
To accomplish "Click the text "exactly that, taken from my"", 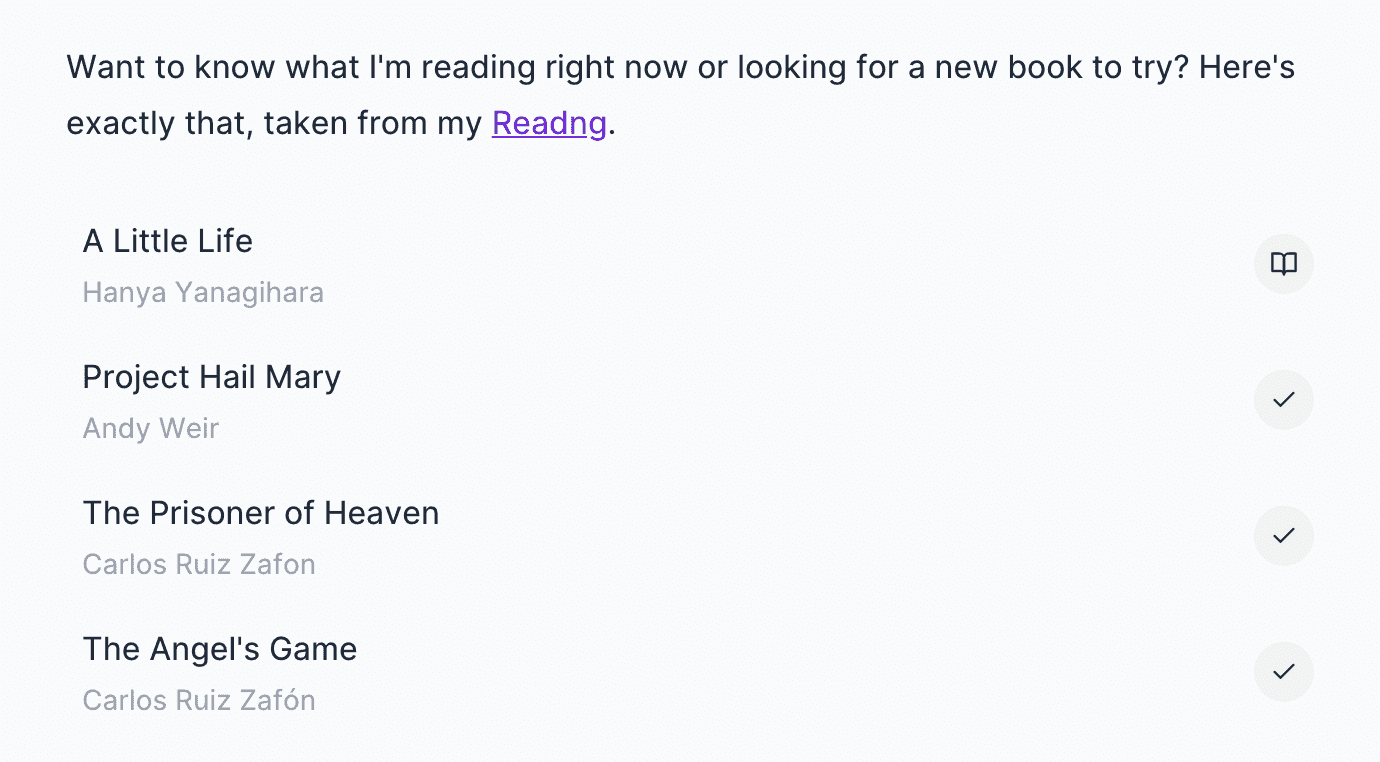I will click(x=275, y=124).
